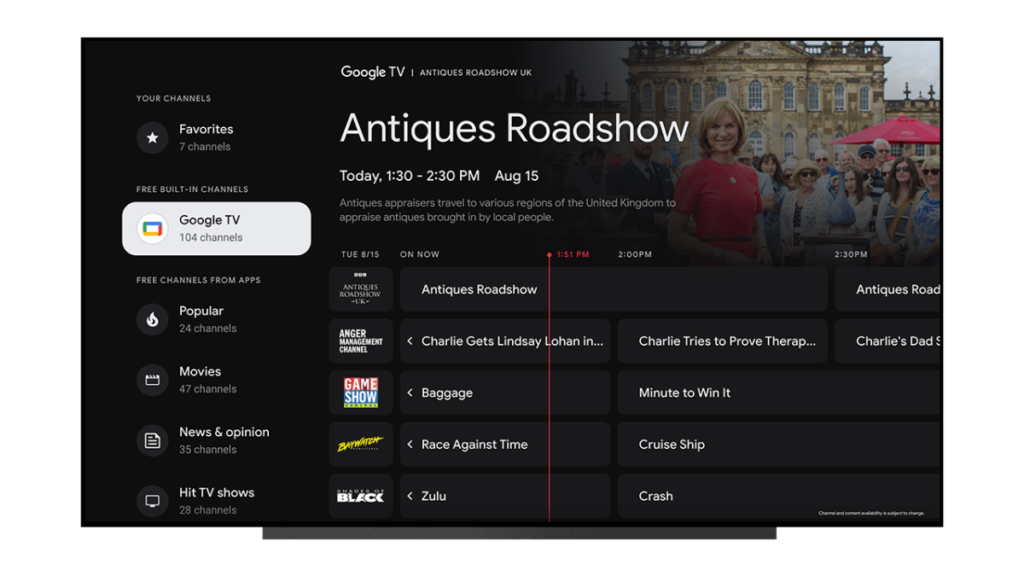Image resolution: width=1024 pixels, height=576 pixels.
Task: Select the Hit TV shows screen icon
Action: click(x=152, y=501)
